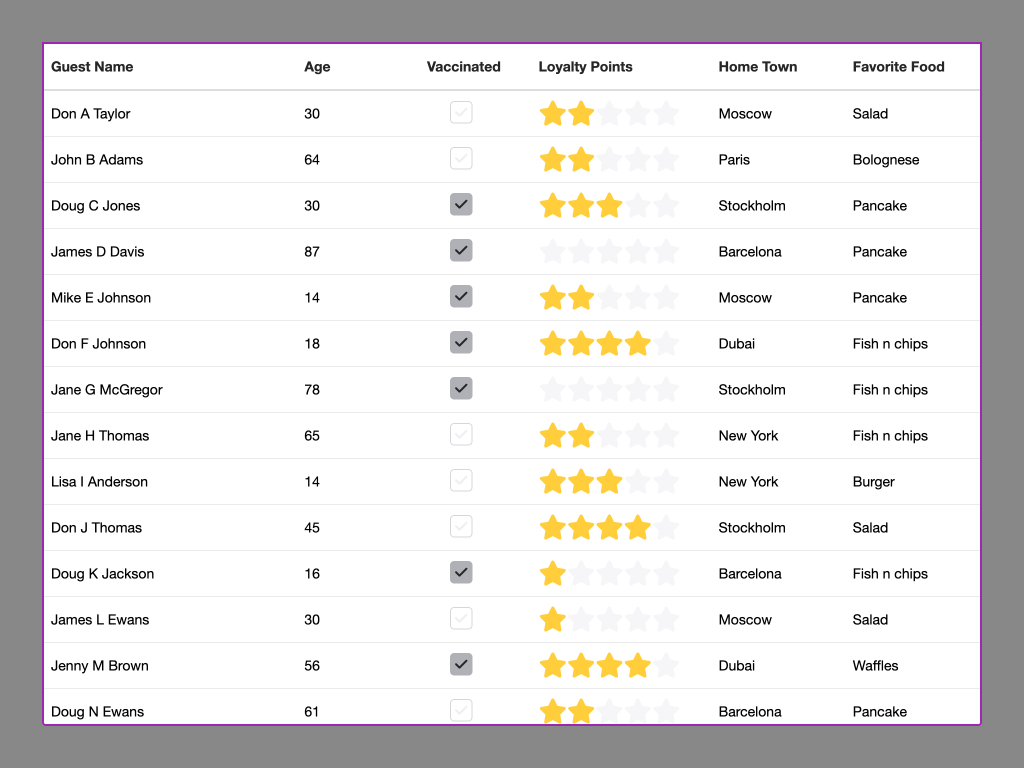Click the first star for James D Davis

pos(552,251)
